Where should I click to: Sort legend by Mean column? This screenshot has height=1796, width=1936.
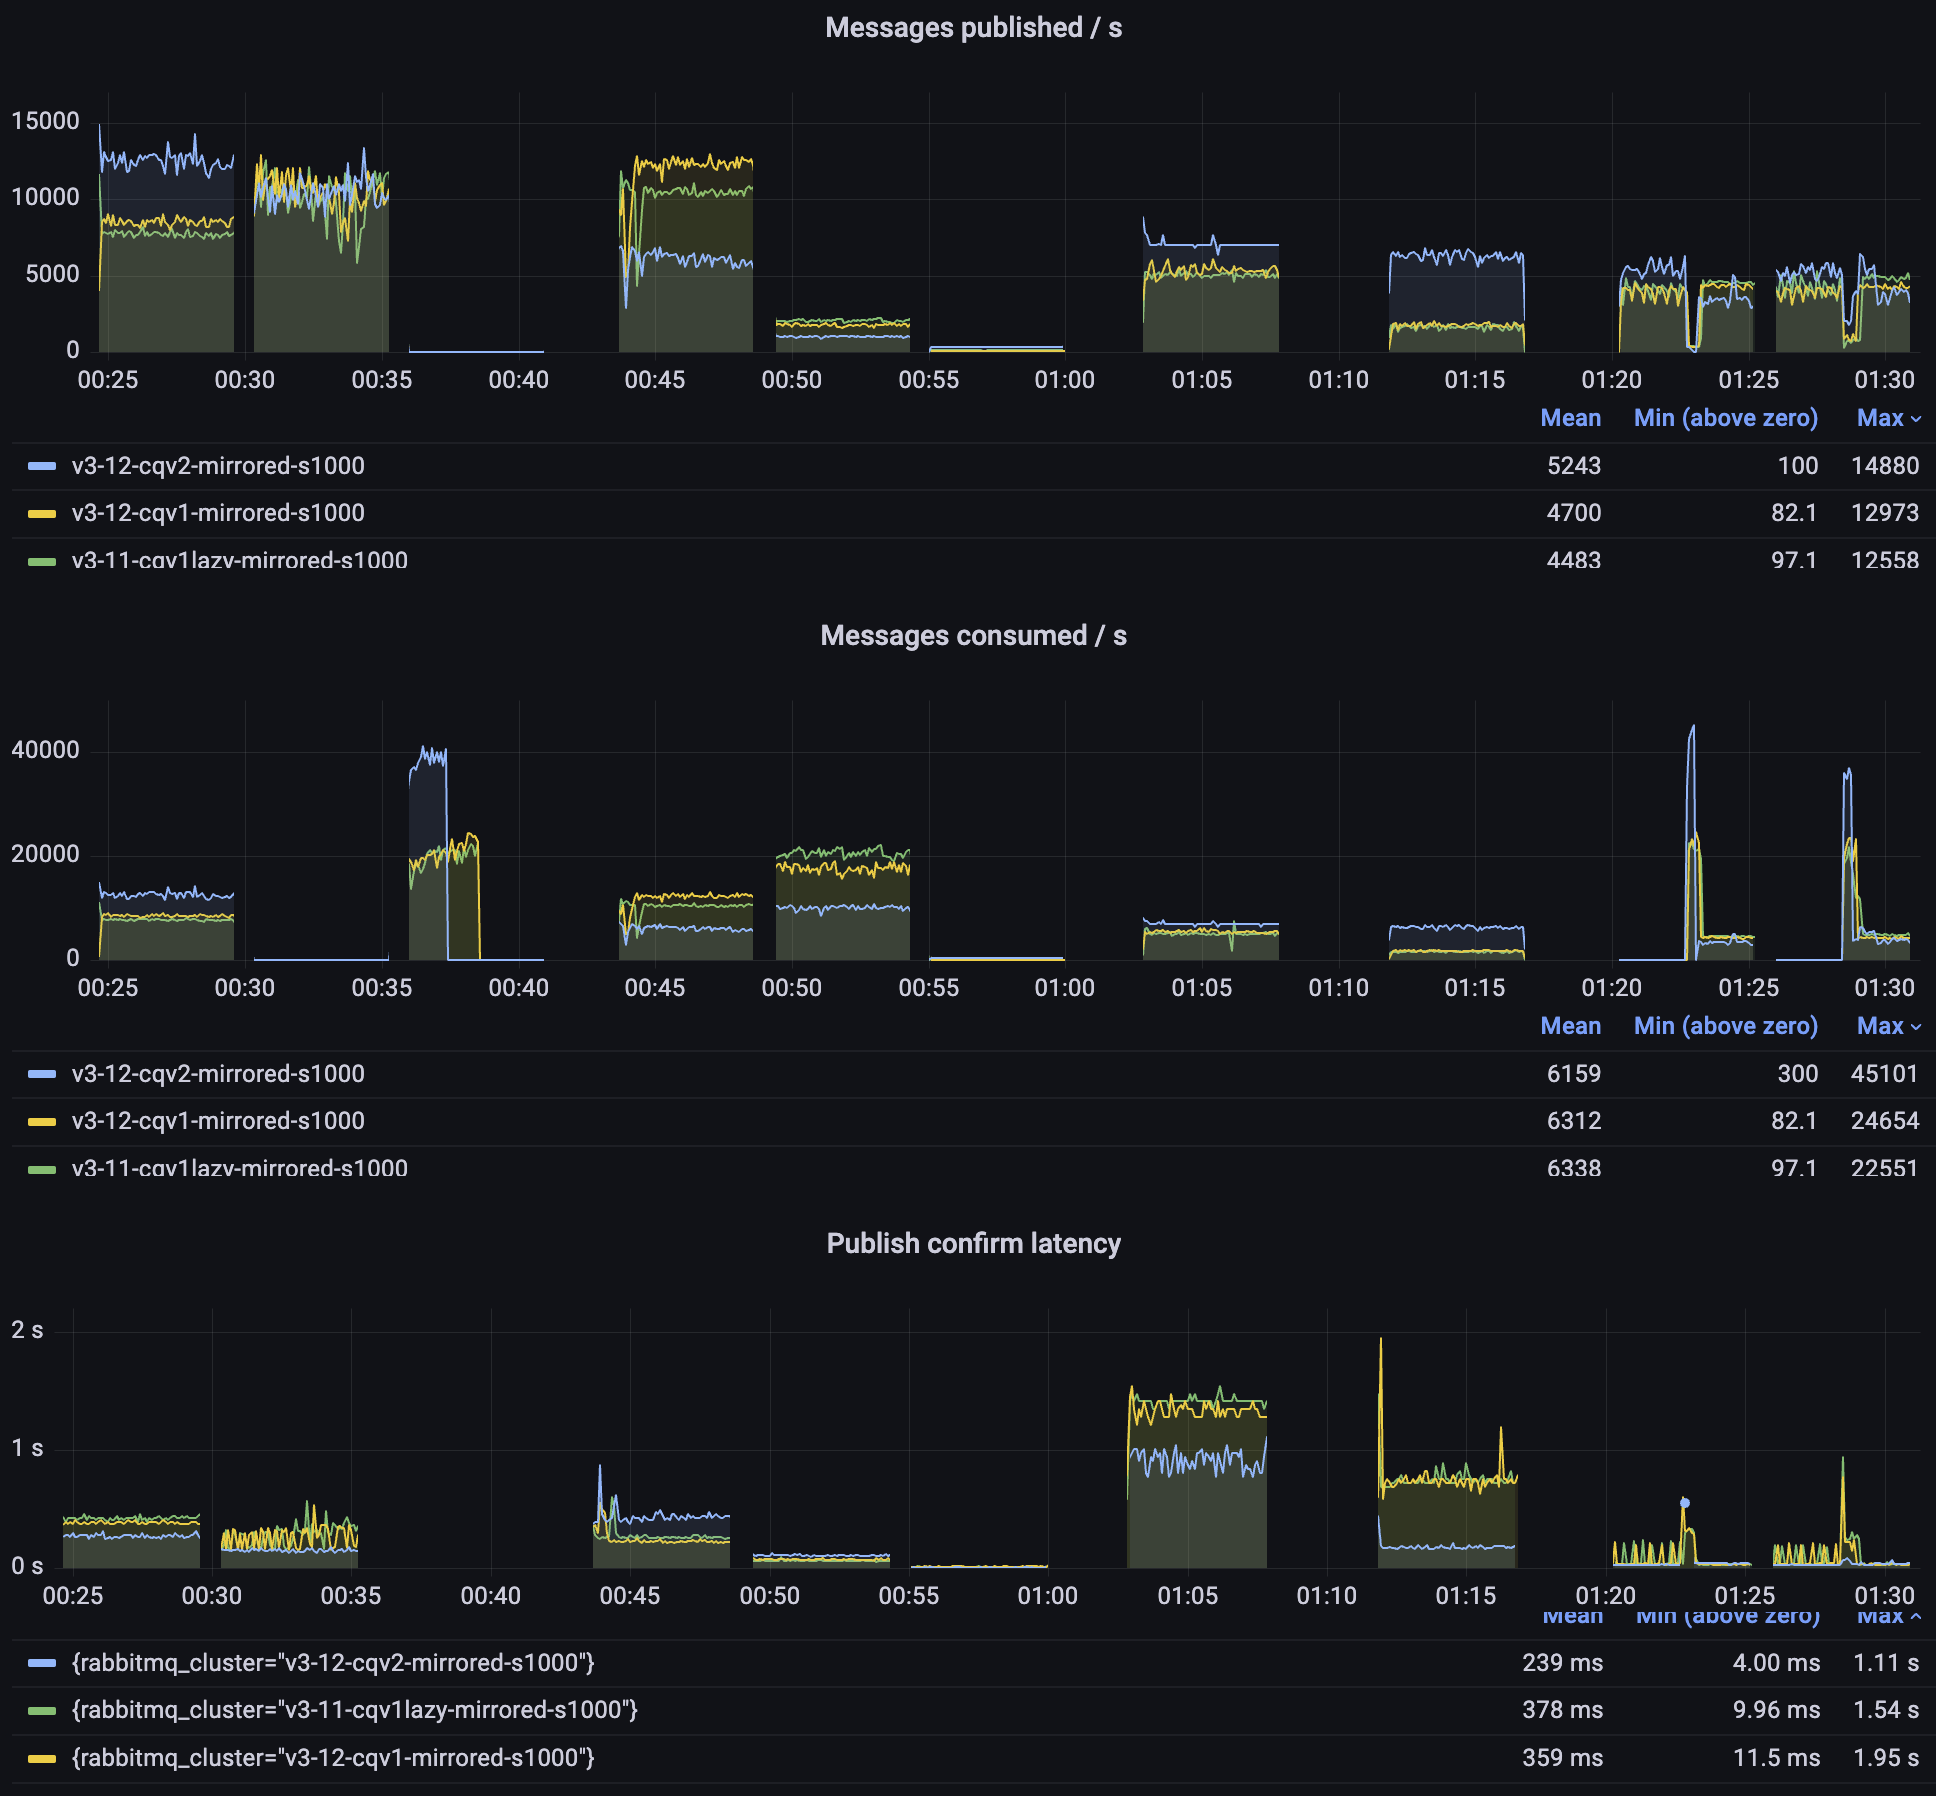[x=1570, y=418]
